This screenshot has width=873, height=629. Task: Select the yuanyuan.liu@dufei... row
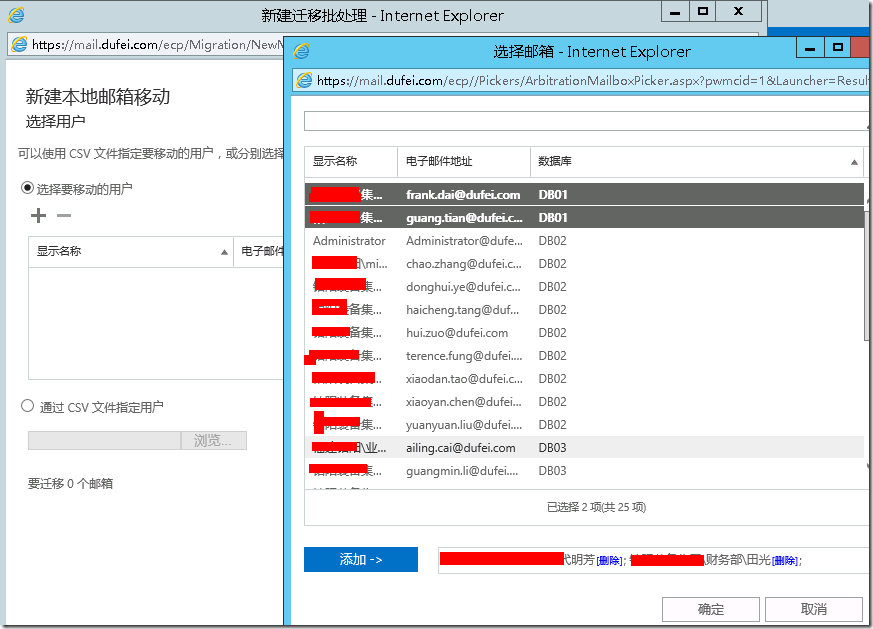pos(584,425)
